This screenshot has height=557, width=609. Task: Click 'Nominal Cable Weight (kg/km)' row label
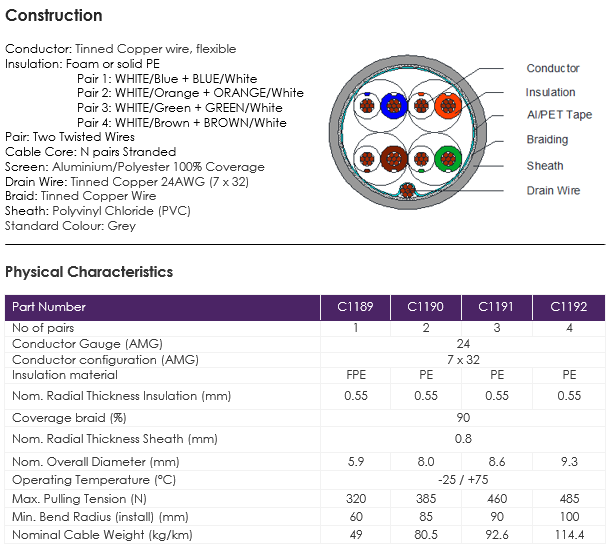click(102, 535)
